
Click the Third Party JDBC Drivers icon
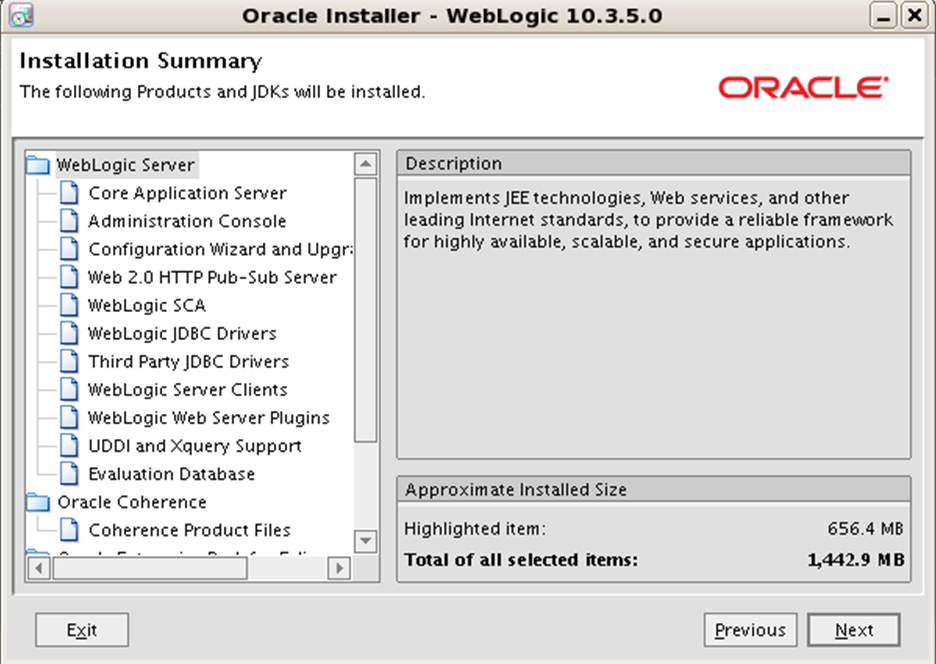[69, 361]
